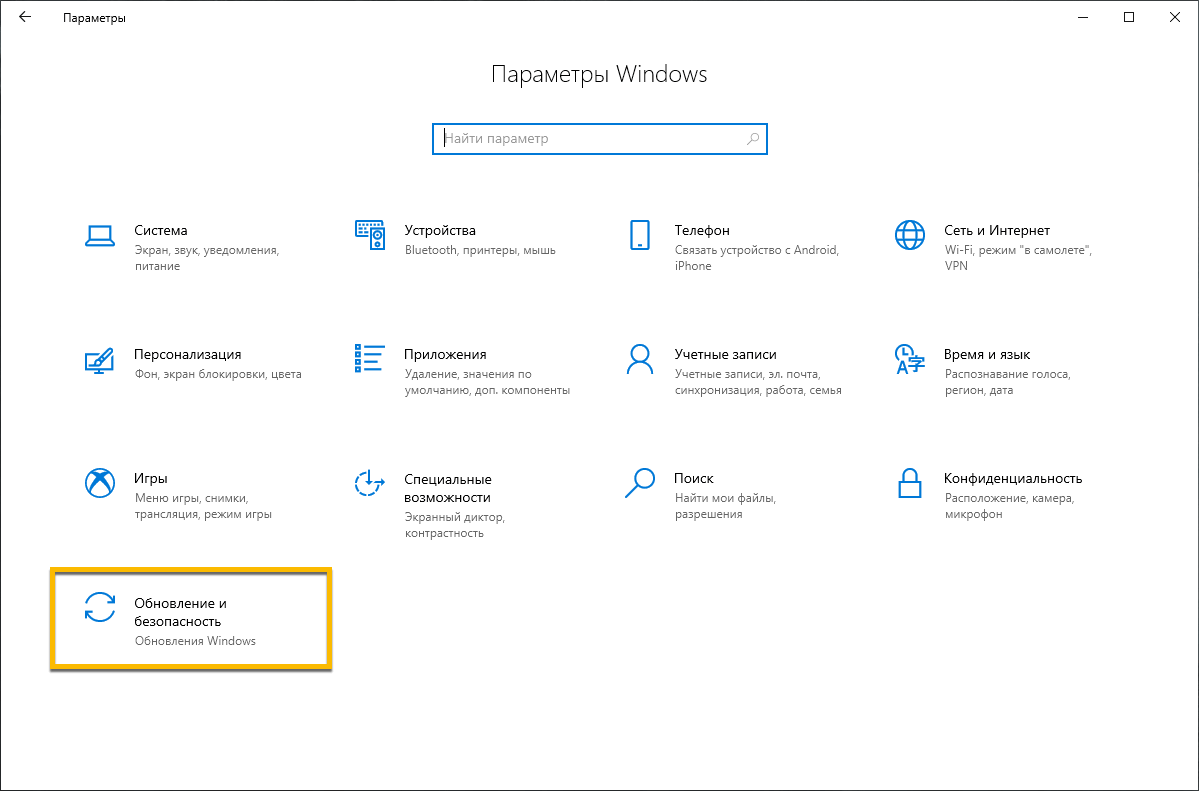Open the 'Время и язык' link
Viewport: 1199px width, 791px height.
pyautogui.click(x=986, y=354)
